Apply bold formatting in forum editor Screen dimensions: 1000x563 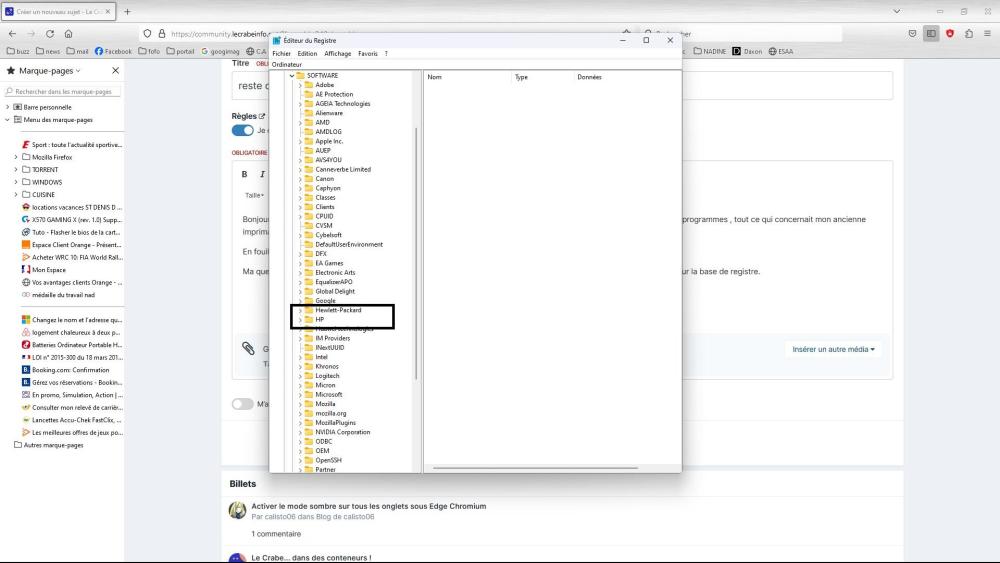click(244, 174)
